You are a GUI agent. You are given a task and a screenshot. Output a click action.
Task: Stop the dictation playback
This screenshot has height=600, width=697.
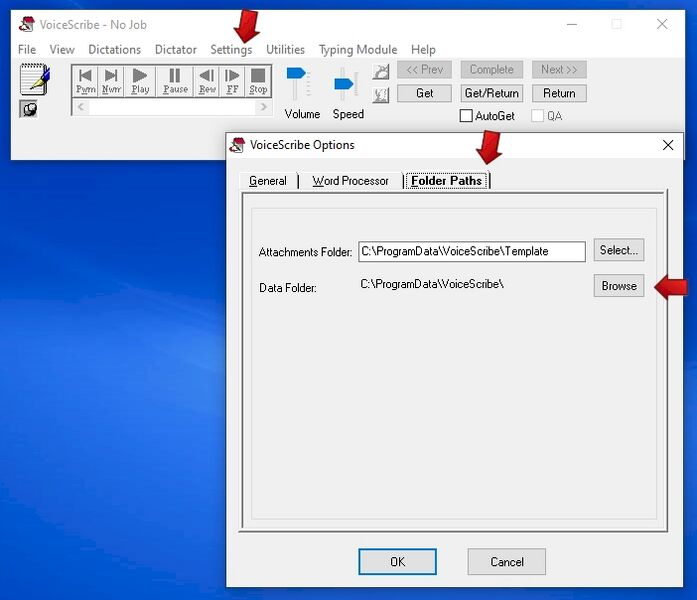258,81
